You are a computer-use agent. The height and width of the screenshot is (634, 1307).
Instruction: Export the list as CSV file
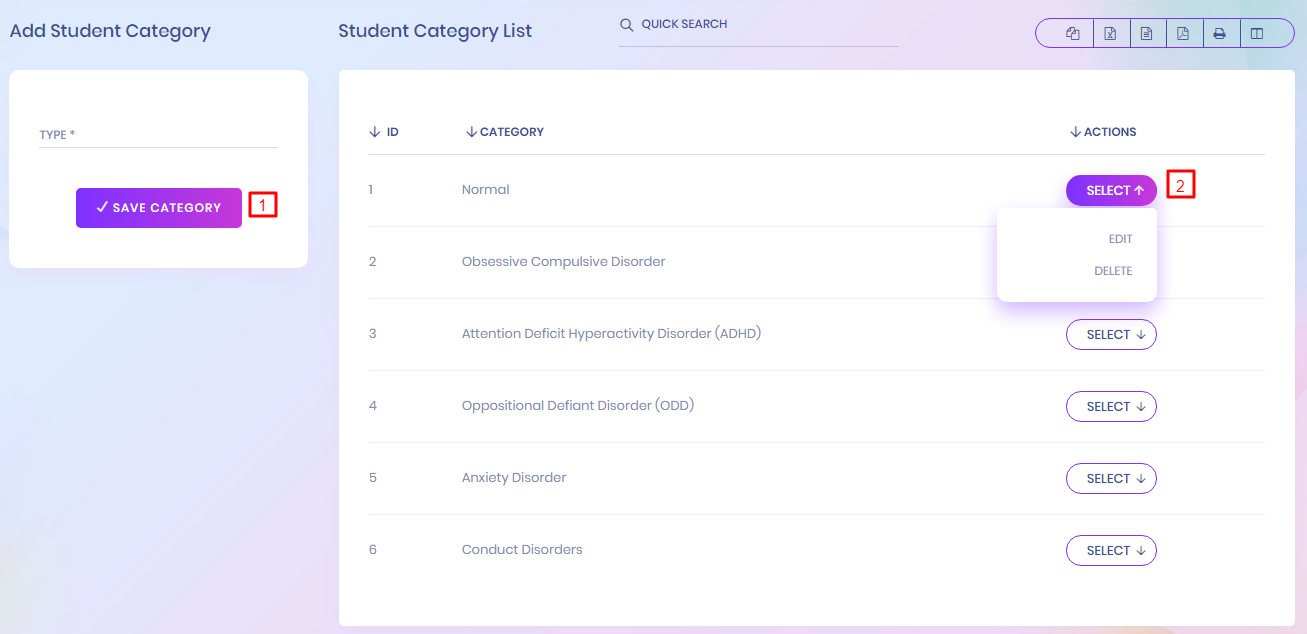tap(1147, 34)
